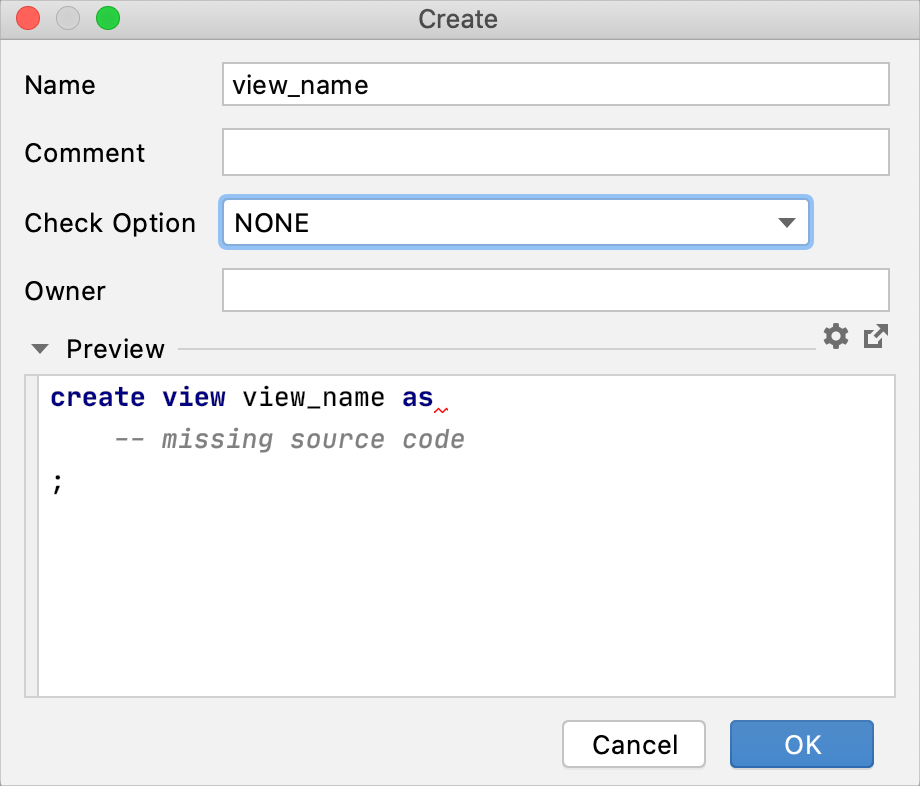
Task: Close the Create dialog with red button
Action: pyautogui.click(x=29, y=19)
